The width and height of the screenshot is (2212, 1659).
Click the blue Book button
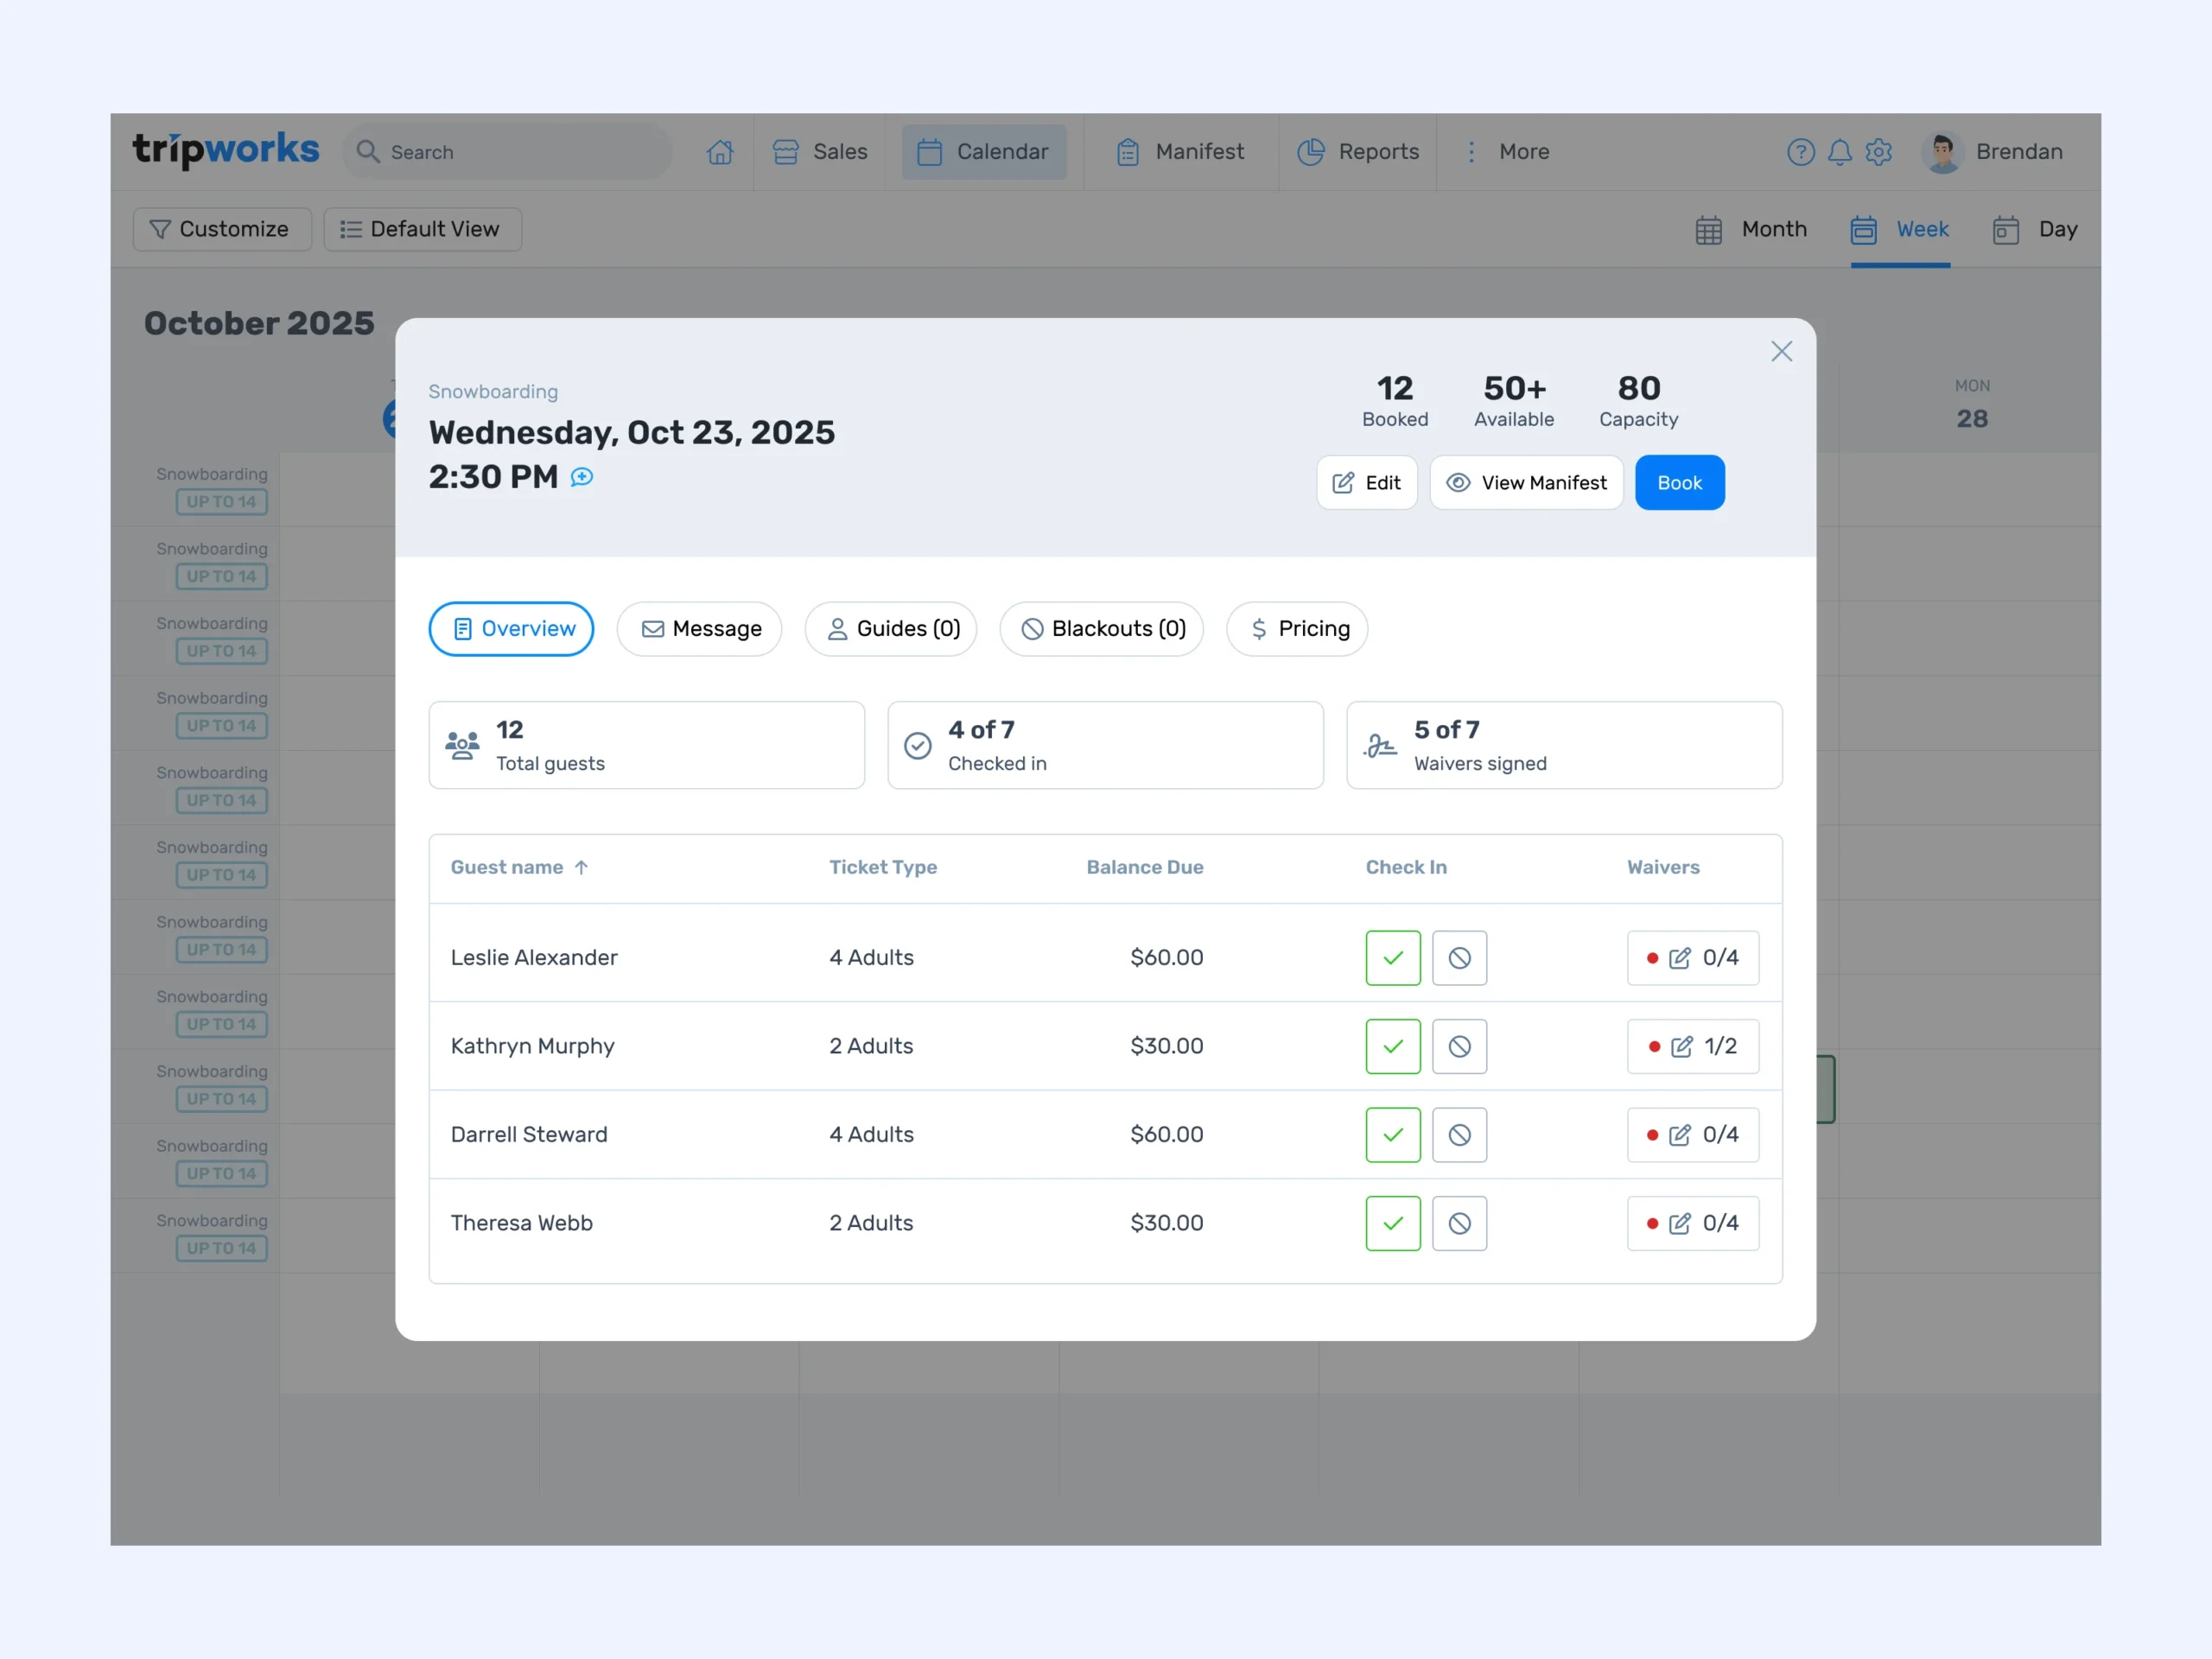pos(1679,482)
